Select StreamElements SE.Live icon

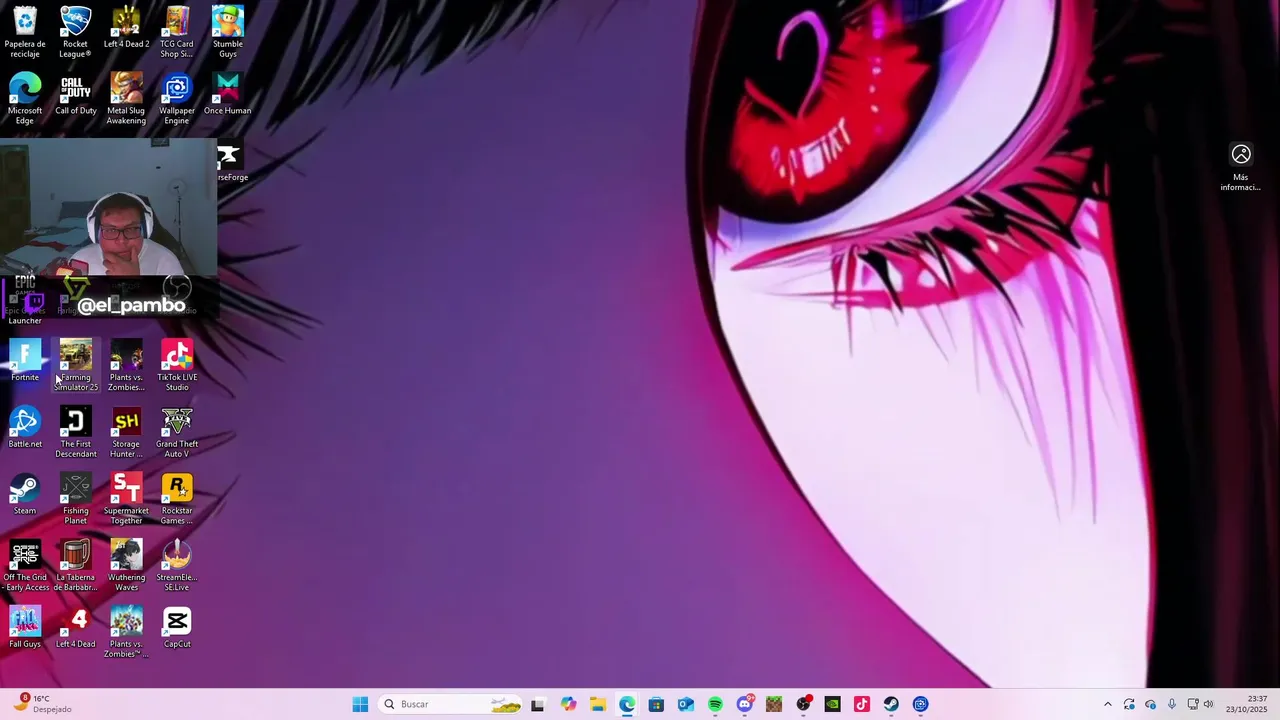(177, 566)
